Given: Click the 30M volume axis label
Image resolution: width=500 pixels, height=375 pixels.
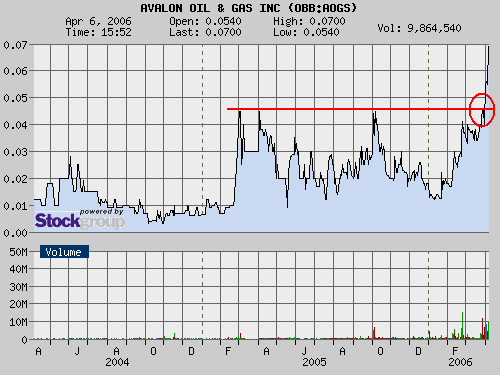Looking at the screenshot, I should pos(18,287).
